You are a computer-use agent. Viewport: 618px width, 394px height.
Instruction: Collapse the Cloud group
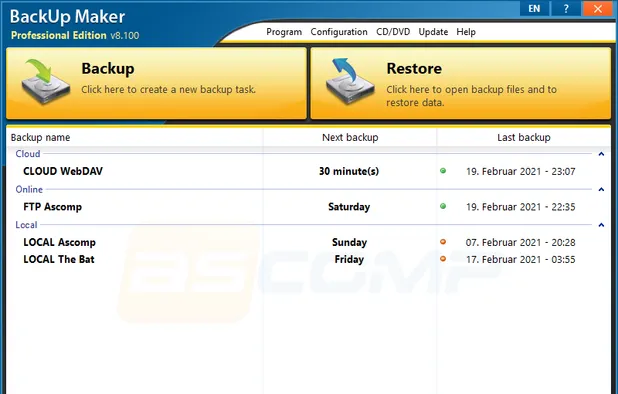[x=601, y=154]
